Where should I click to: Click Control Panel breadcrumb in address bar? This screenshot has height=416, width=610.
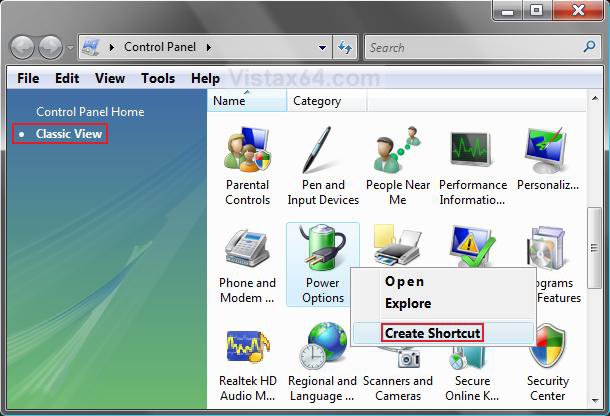coord(160,47)
